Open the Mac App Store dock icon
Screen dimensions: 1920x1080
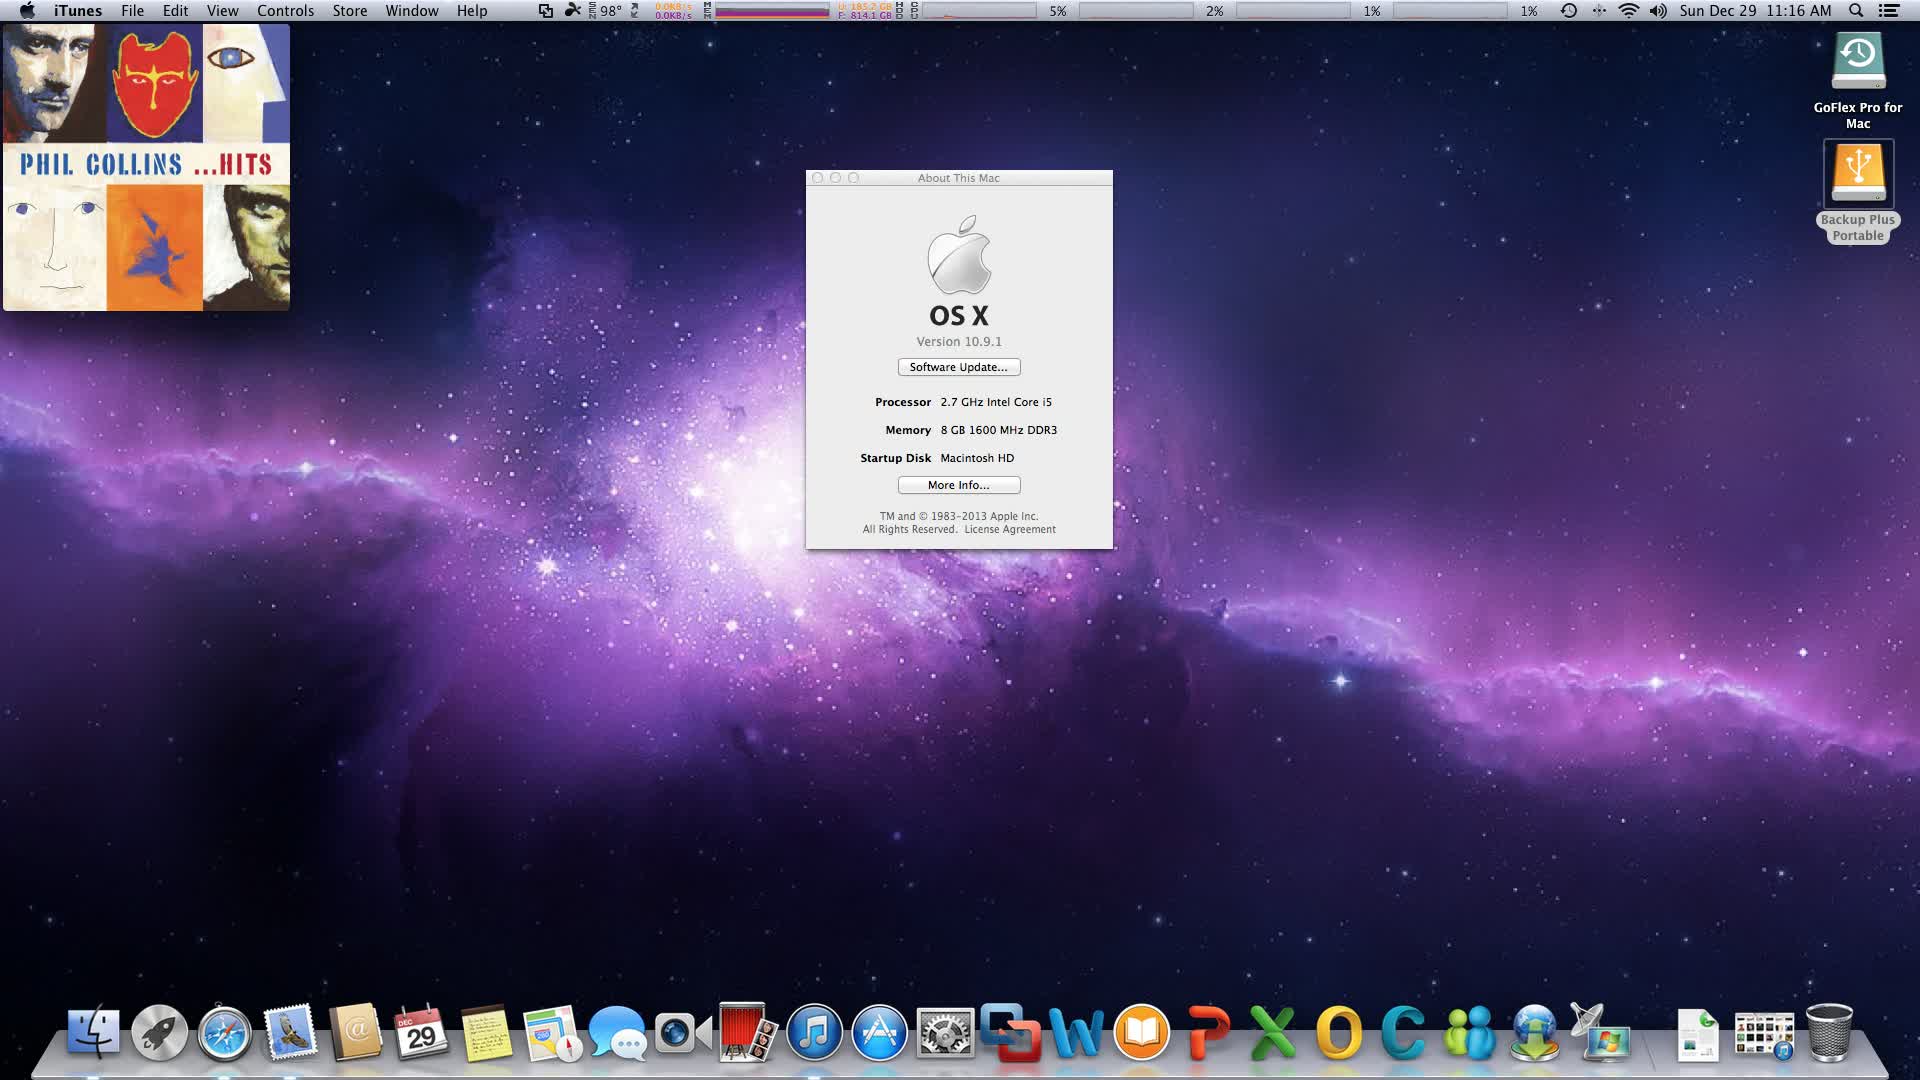(x=879, y=1033)
